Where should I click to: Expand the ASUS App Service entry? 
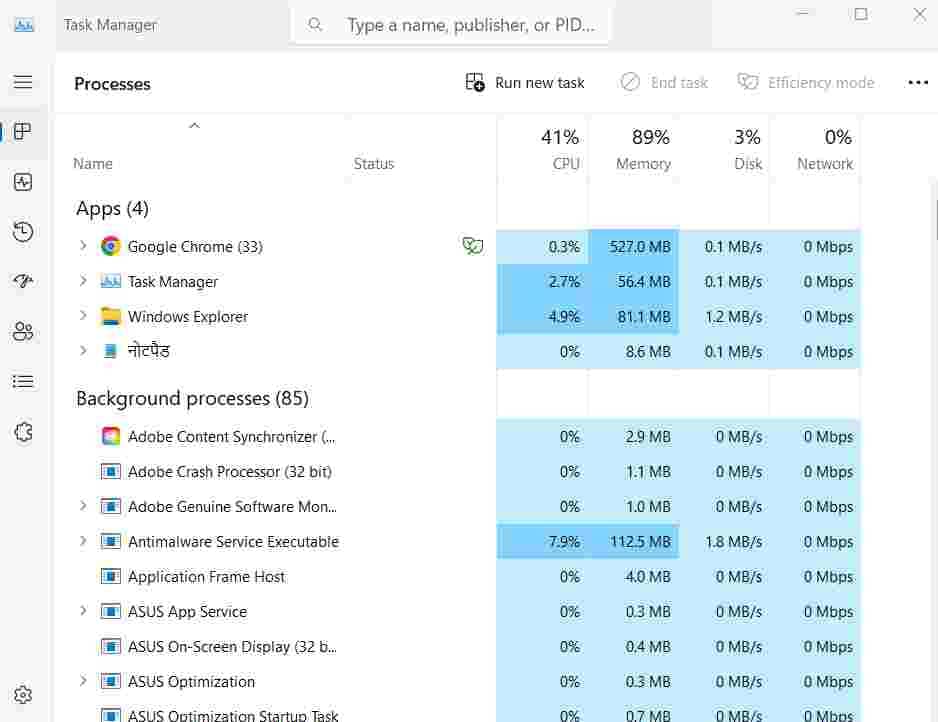[x=83, y=611]
